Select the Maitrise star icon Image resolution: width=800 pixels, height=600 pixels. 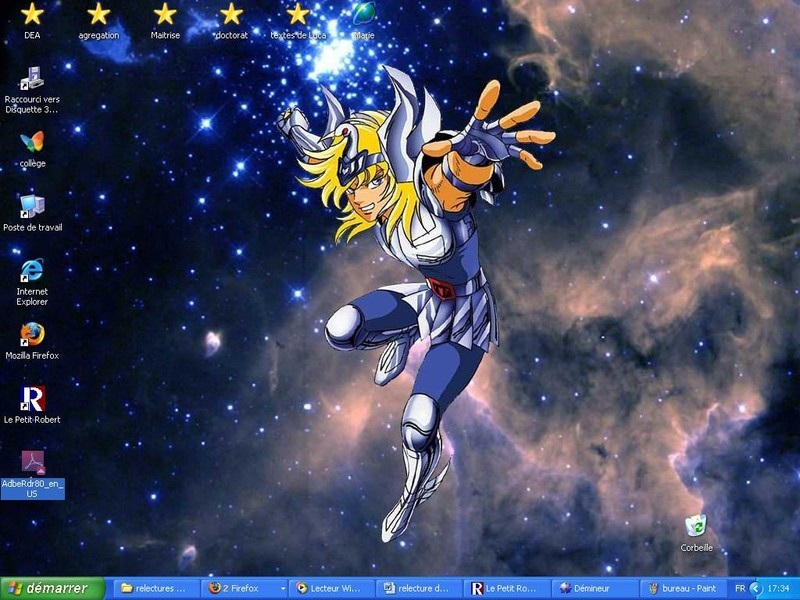[165, 14]
